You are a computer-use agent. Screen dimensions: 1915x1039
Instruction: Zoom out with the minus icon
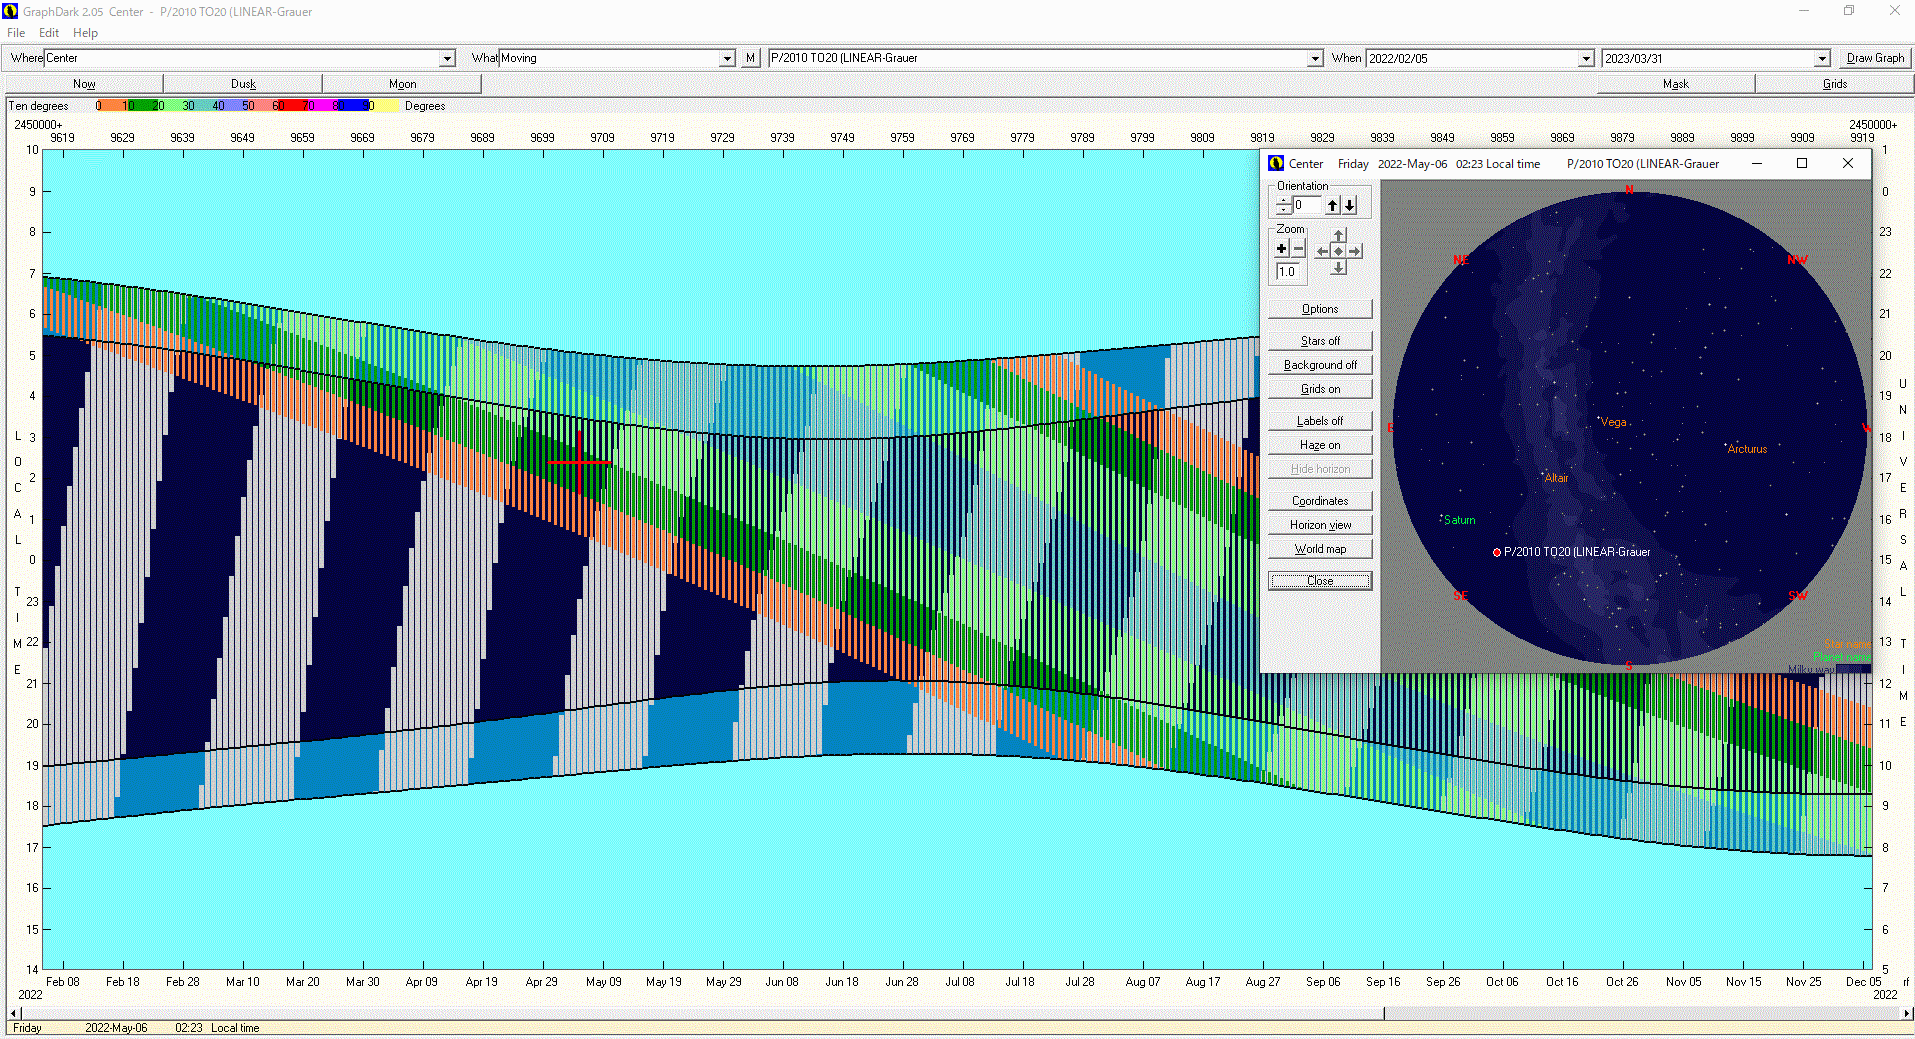coord(1298,249)
